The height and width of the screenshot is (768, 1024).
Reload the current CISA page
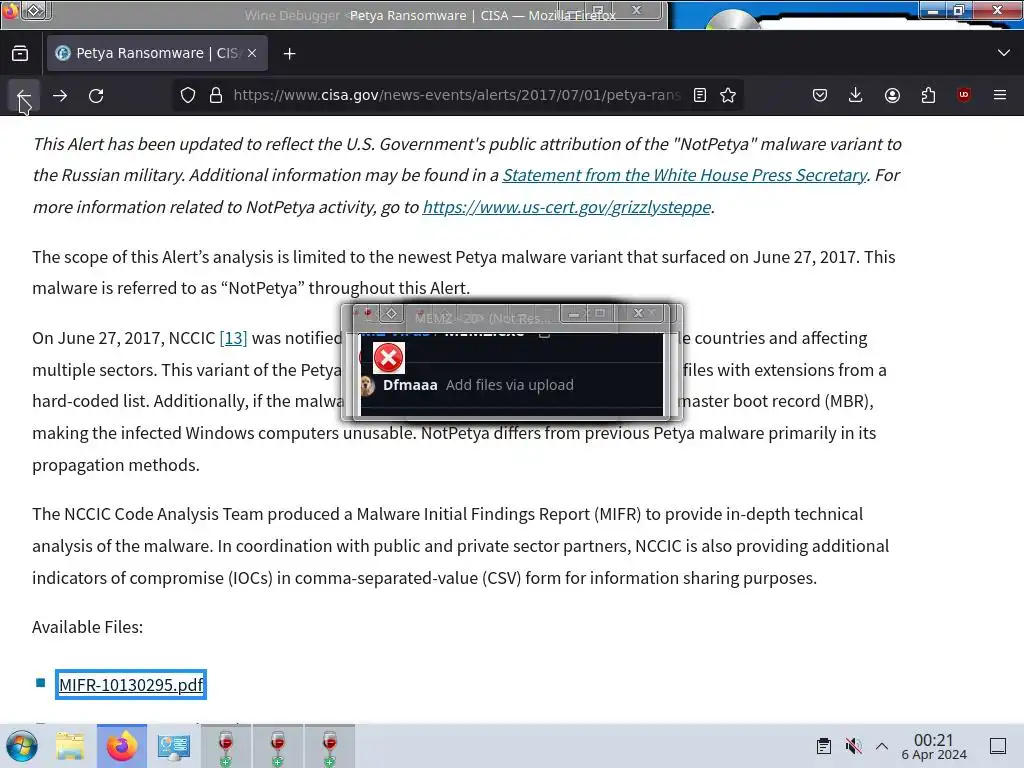click(x=96, y=96)
